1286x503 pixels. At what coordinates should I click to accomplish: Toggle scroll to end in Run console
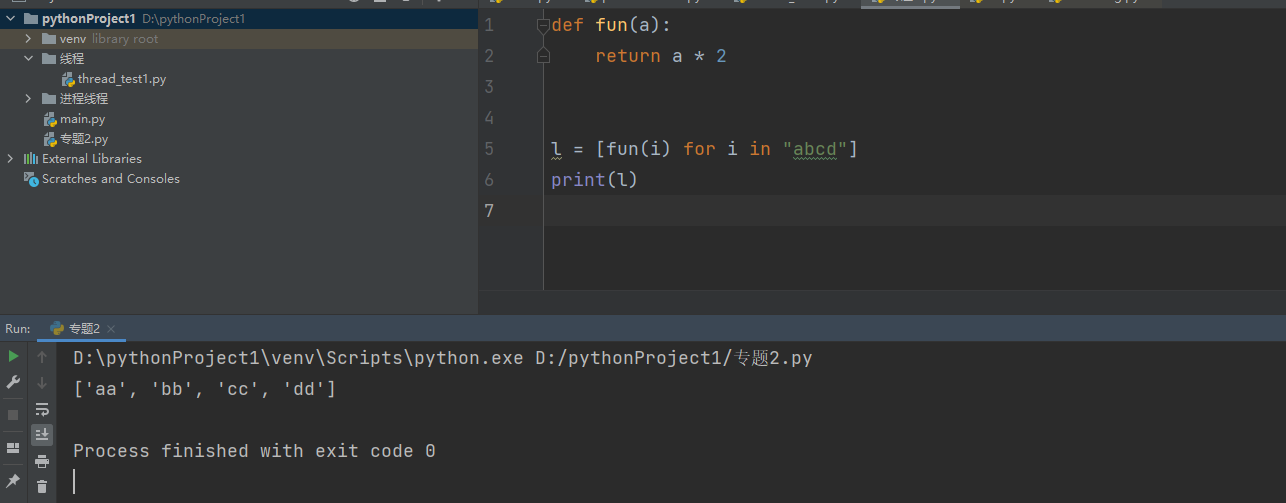[42, 434]
